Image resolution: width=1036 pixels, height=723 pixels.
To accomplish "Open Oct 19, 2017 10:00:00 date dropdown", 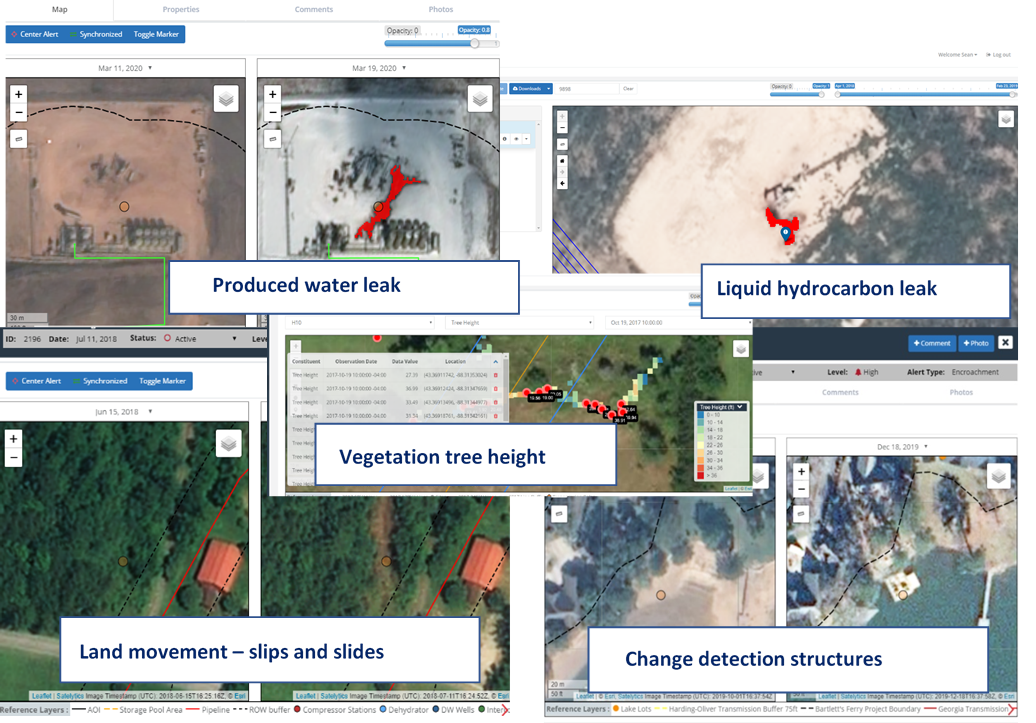I will pos(678,323).
